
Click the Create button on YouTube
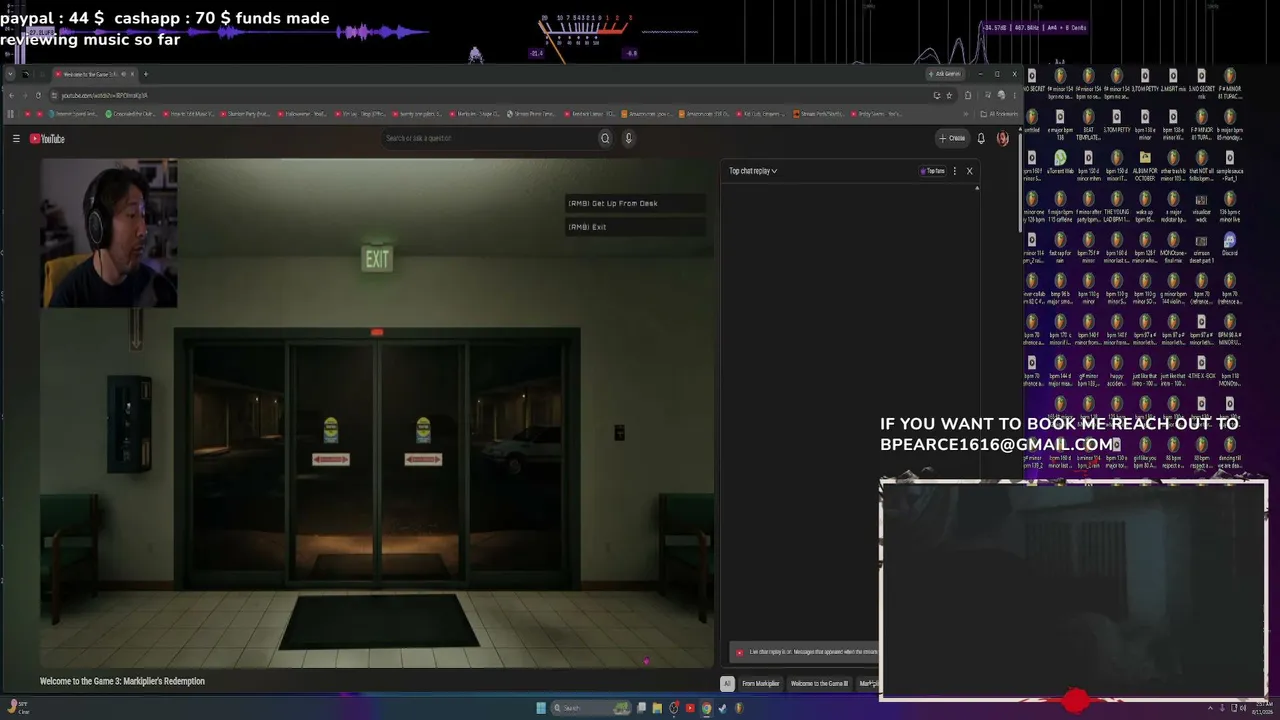(x=952, y=139)
